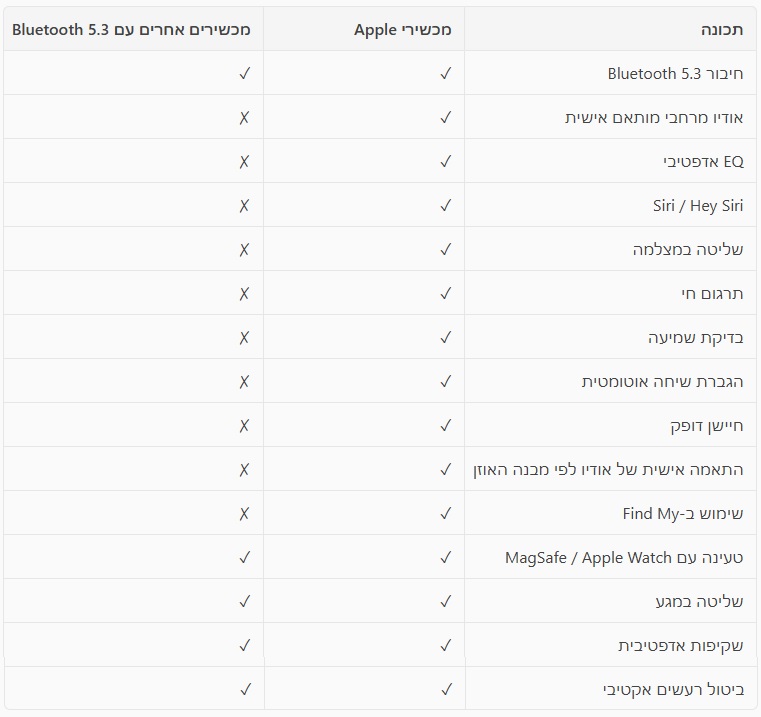Click the other-devices X mark for Find My row
This screenshot has height=717, width=761.
point(244,514)
